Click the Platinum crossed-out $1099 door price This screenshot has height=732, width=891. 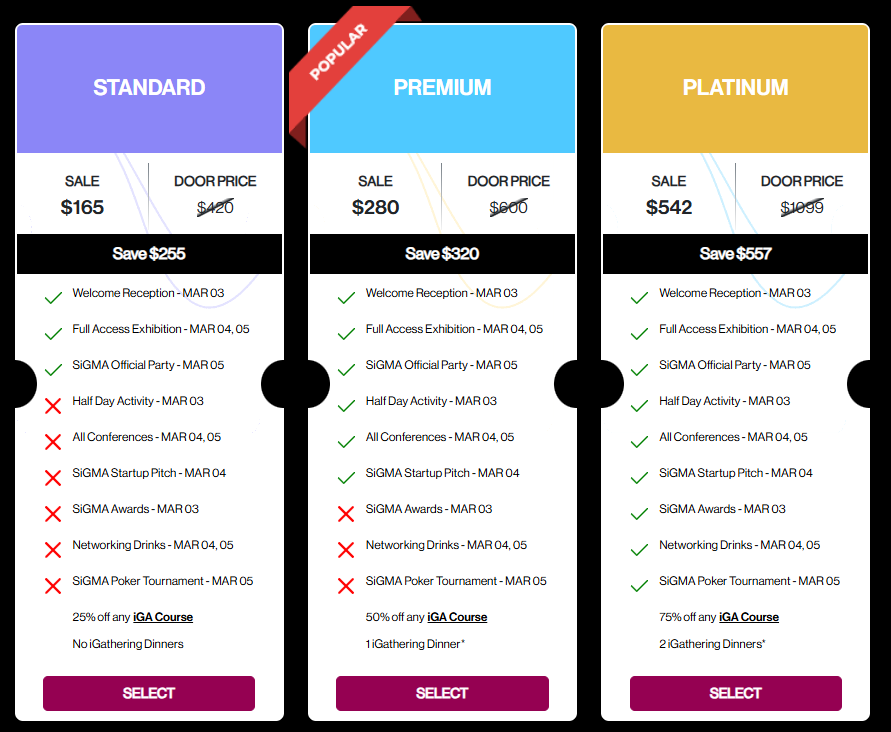[x=802, y=207]
